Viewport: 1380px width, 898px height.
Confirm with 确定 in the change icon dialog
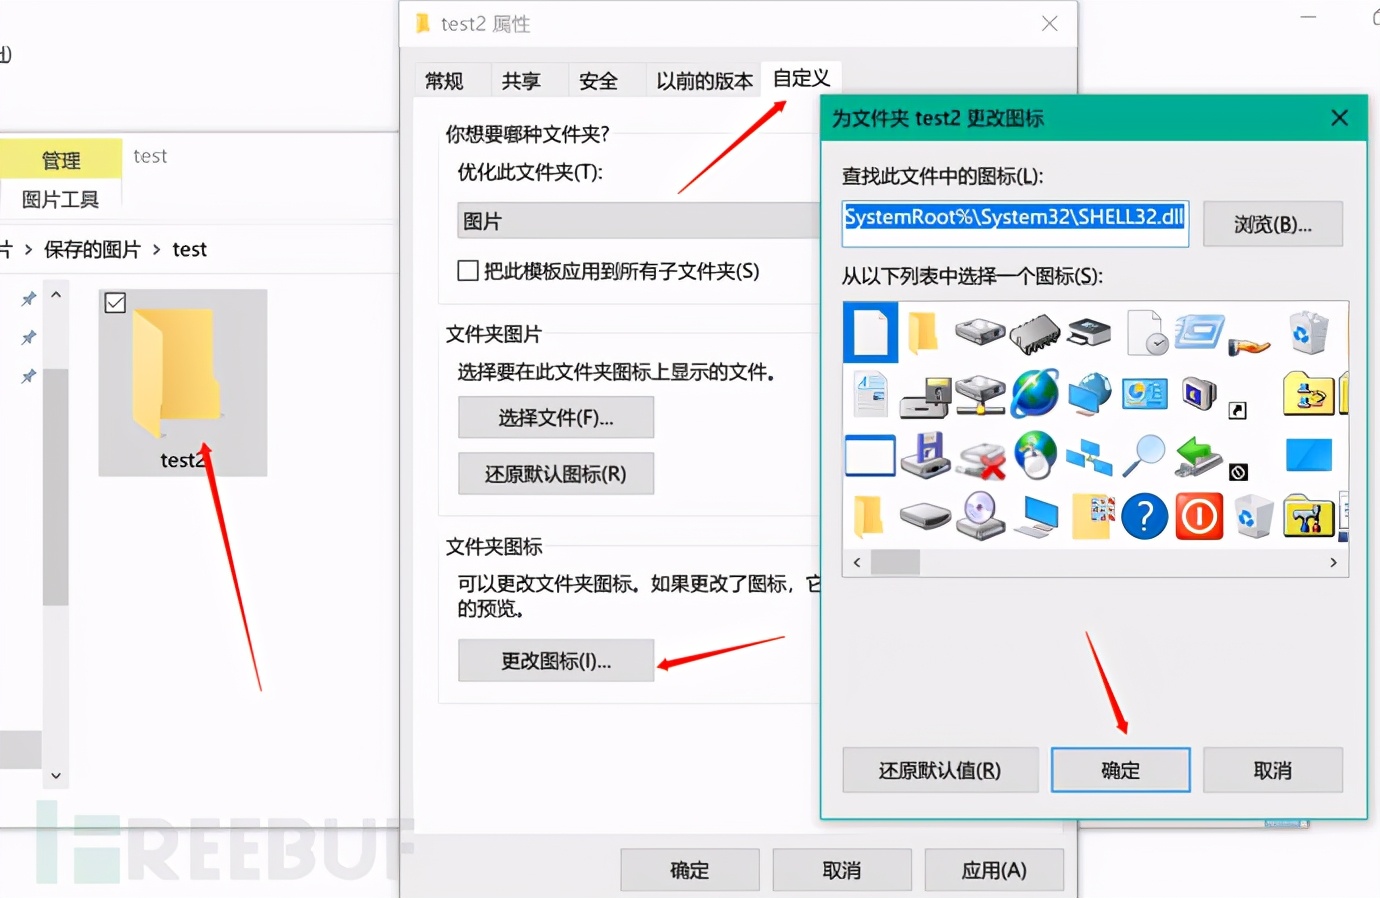pyautogui.click(x=1120, y=770)
